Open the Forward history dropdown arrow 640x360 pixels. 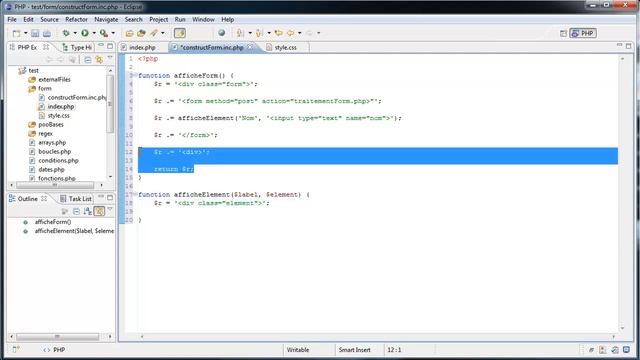[319, 33]
